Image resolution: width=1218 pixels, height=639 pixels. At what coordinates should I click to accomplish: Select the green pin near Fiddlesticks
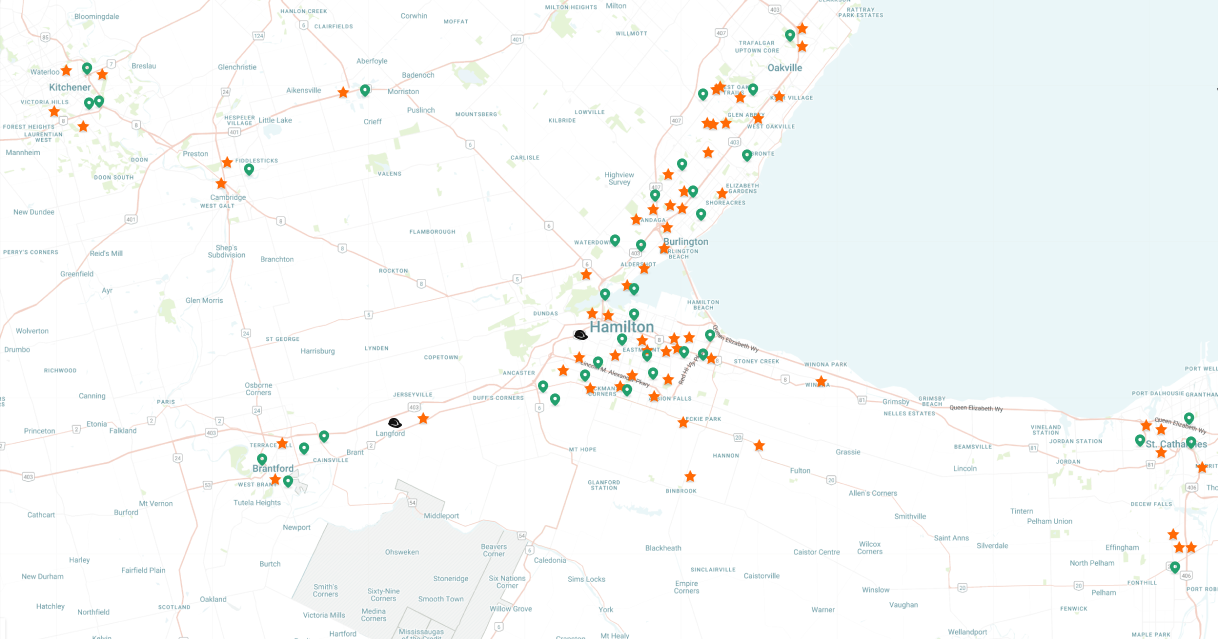click(x=249, y=170)
